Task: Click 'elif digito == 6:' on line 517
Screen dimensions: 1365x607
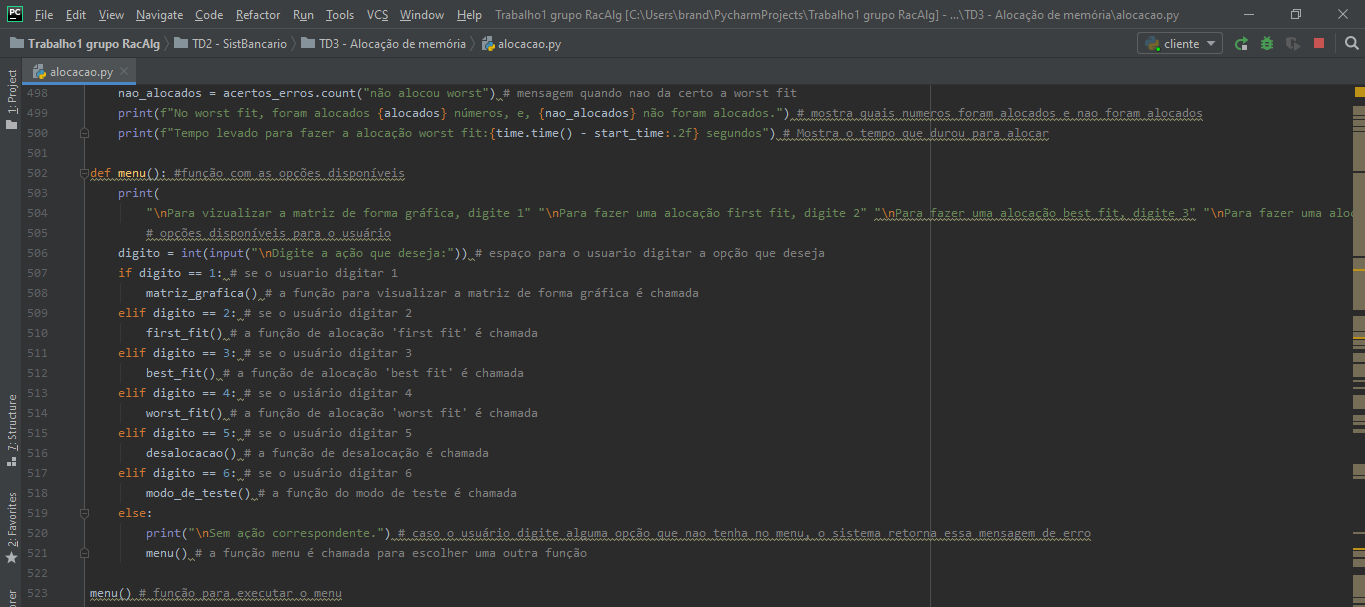Action: (x=177, y=473)
